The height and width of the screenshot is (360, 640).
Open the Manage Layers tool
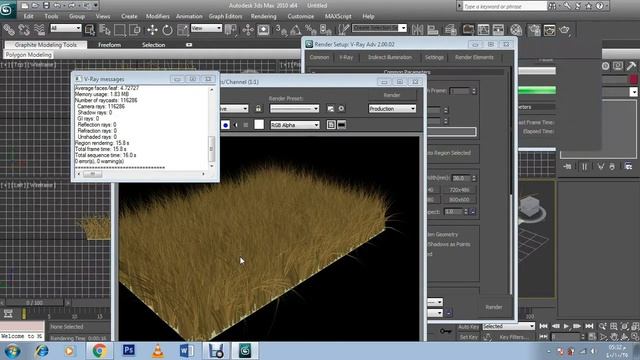pos(451,30)
